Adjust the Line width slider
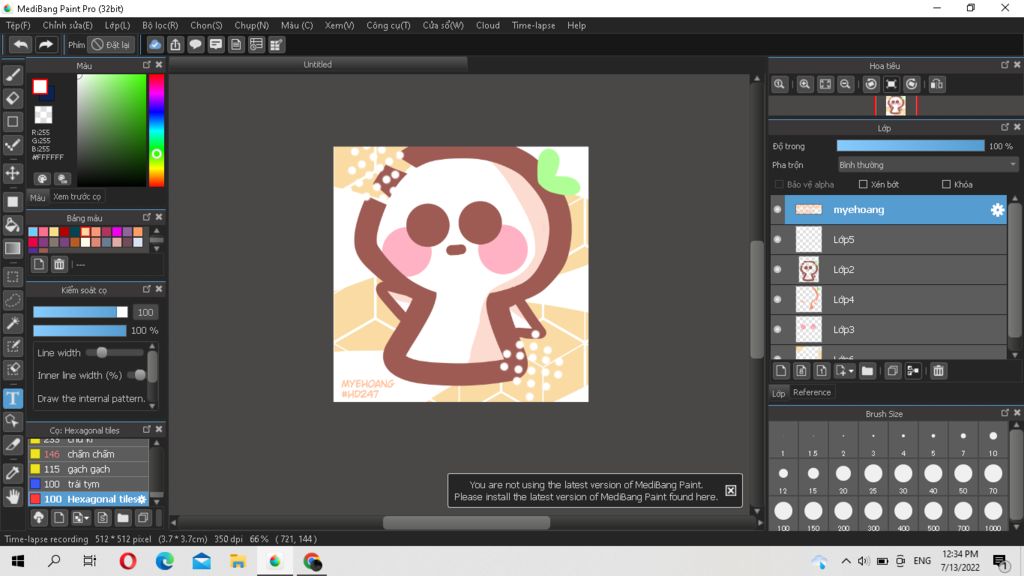Screen dimensions: 1024x576 tap(115, 353)
